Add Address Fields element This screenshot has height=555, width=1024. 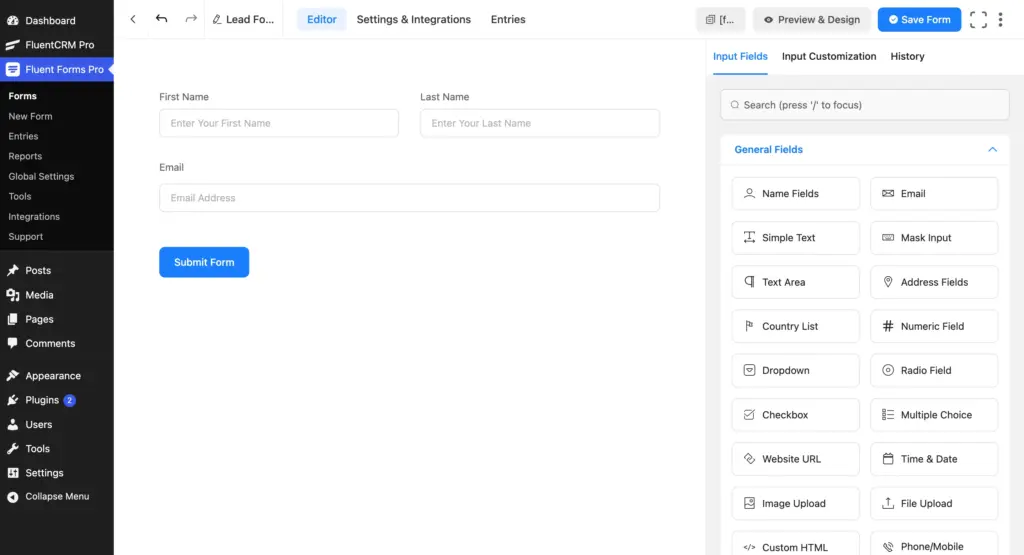pos(934,282)
